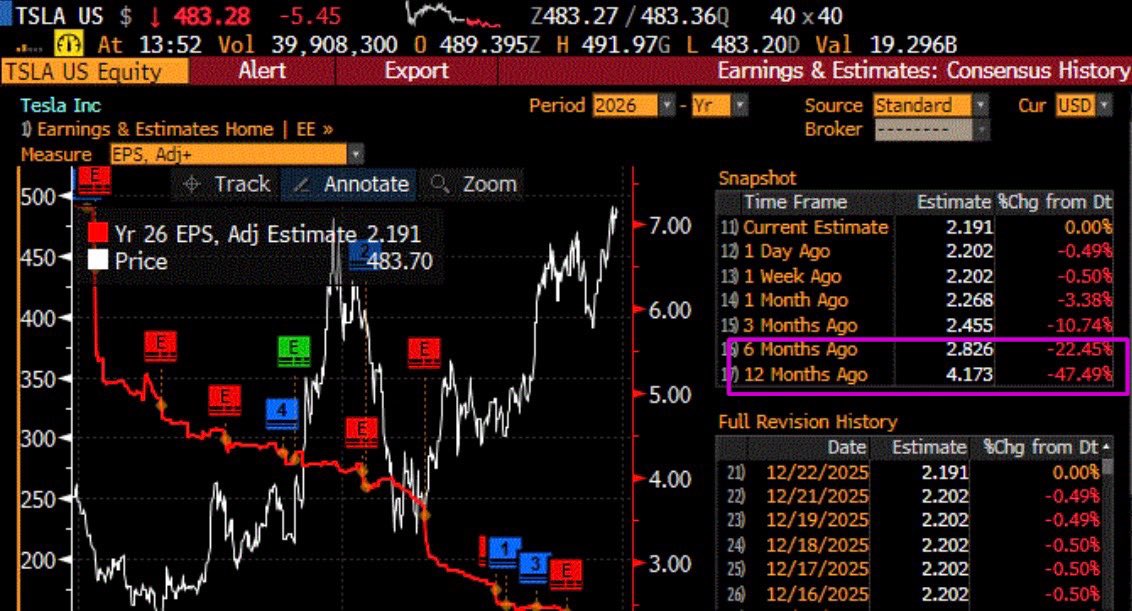1132x611 pixels.
Task: Click the Tesla Inc company name
Action: [61, 105]
